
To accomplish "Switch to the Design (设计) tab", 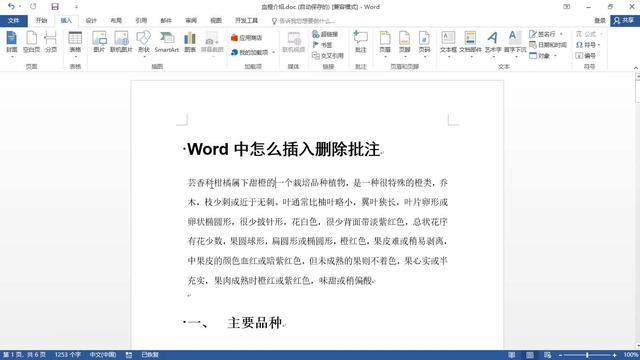I will click(91, 20).
